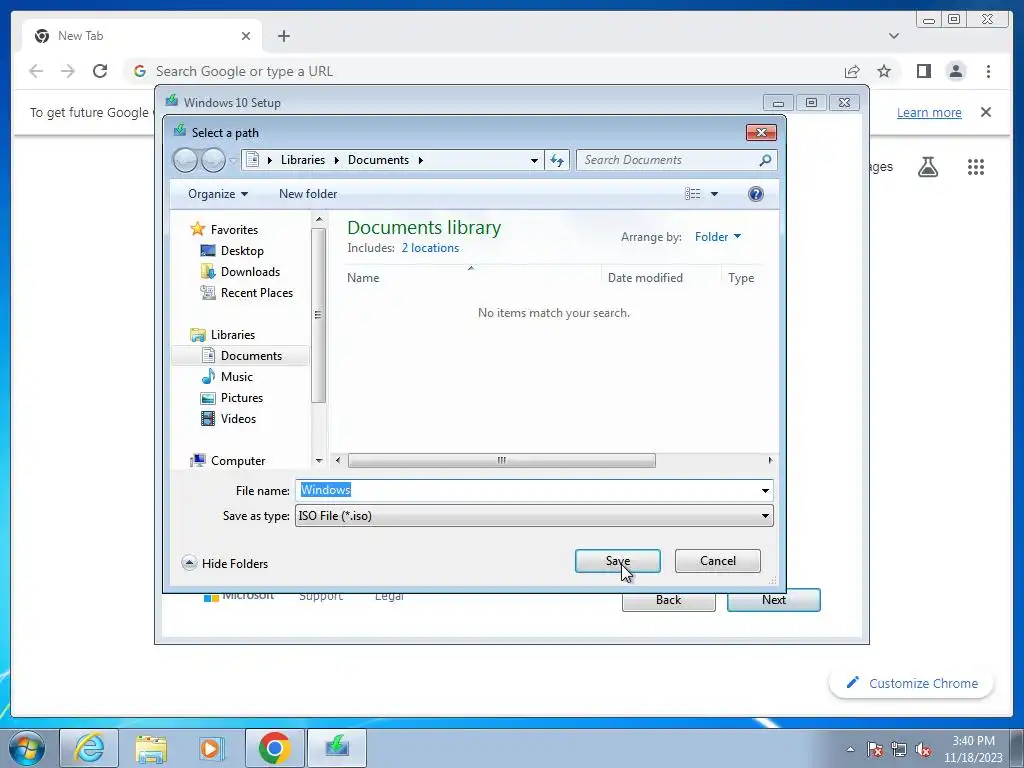Share this page icon in Chrome
This screenshot has width=1024, height=768.
tap(852, 71)
